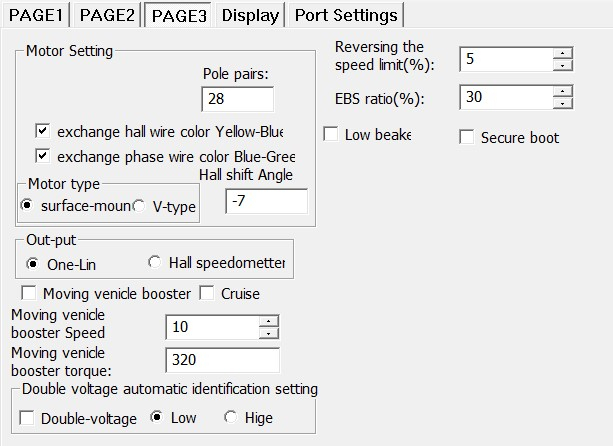Open the PAGE2 tab

point(107,15)
